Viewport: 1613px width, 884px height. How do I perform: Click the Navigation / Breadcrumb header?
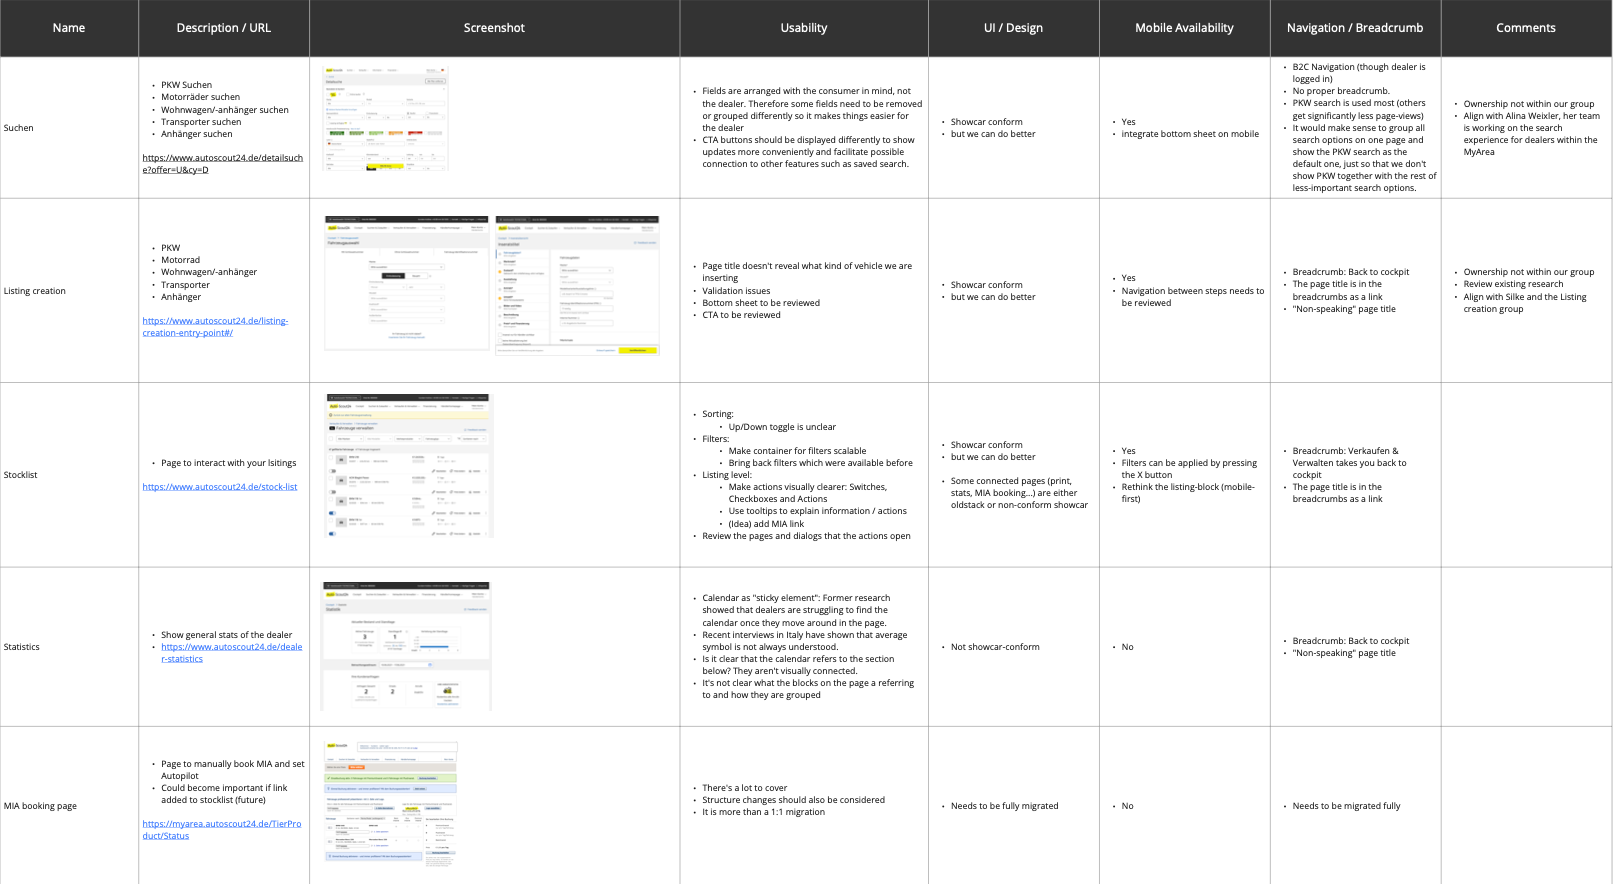(1355, 28)
